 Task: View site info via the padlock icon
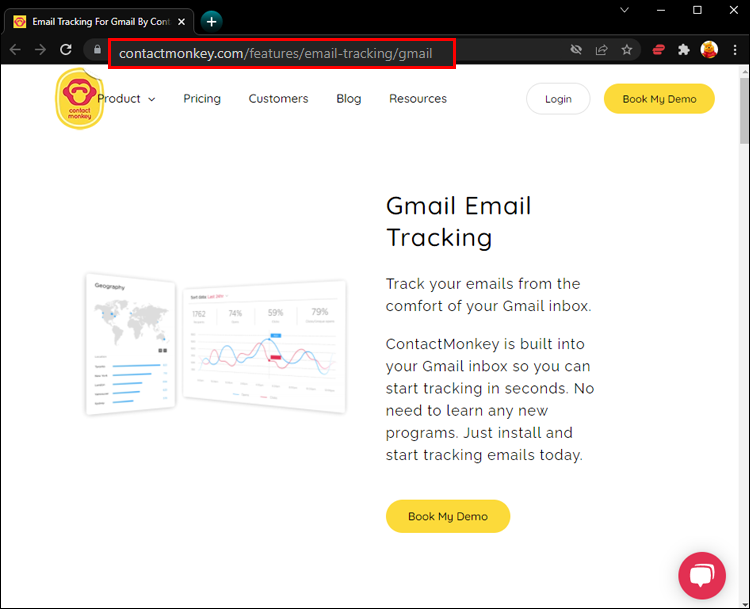click(x=97, y=50)
